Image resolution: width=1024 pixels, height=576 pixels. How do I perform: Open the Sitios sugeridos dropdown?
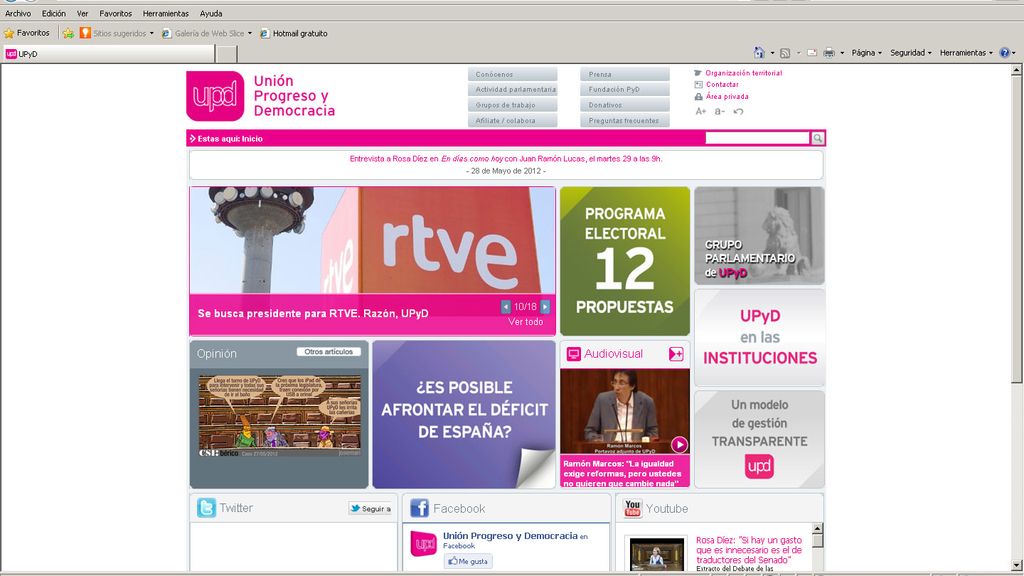tap(152, 33)
